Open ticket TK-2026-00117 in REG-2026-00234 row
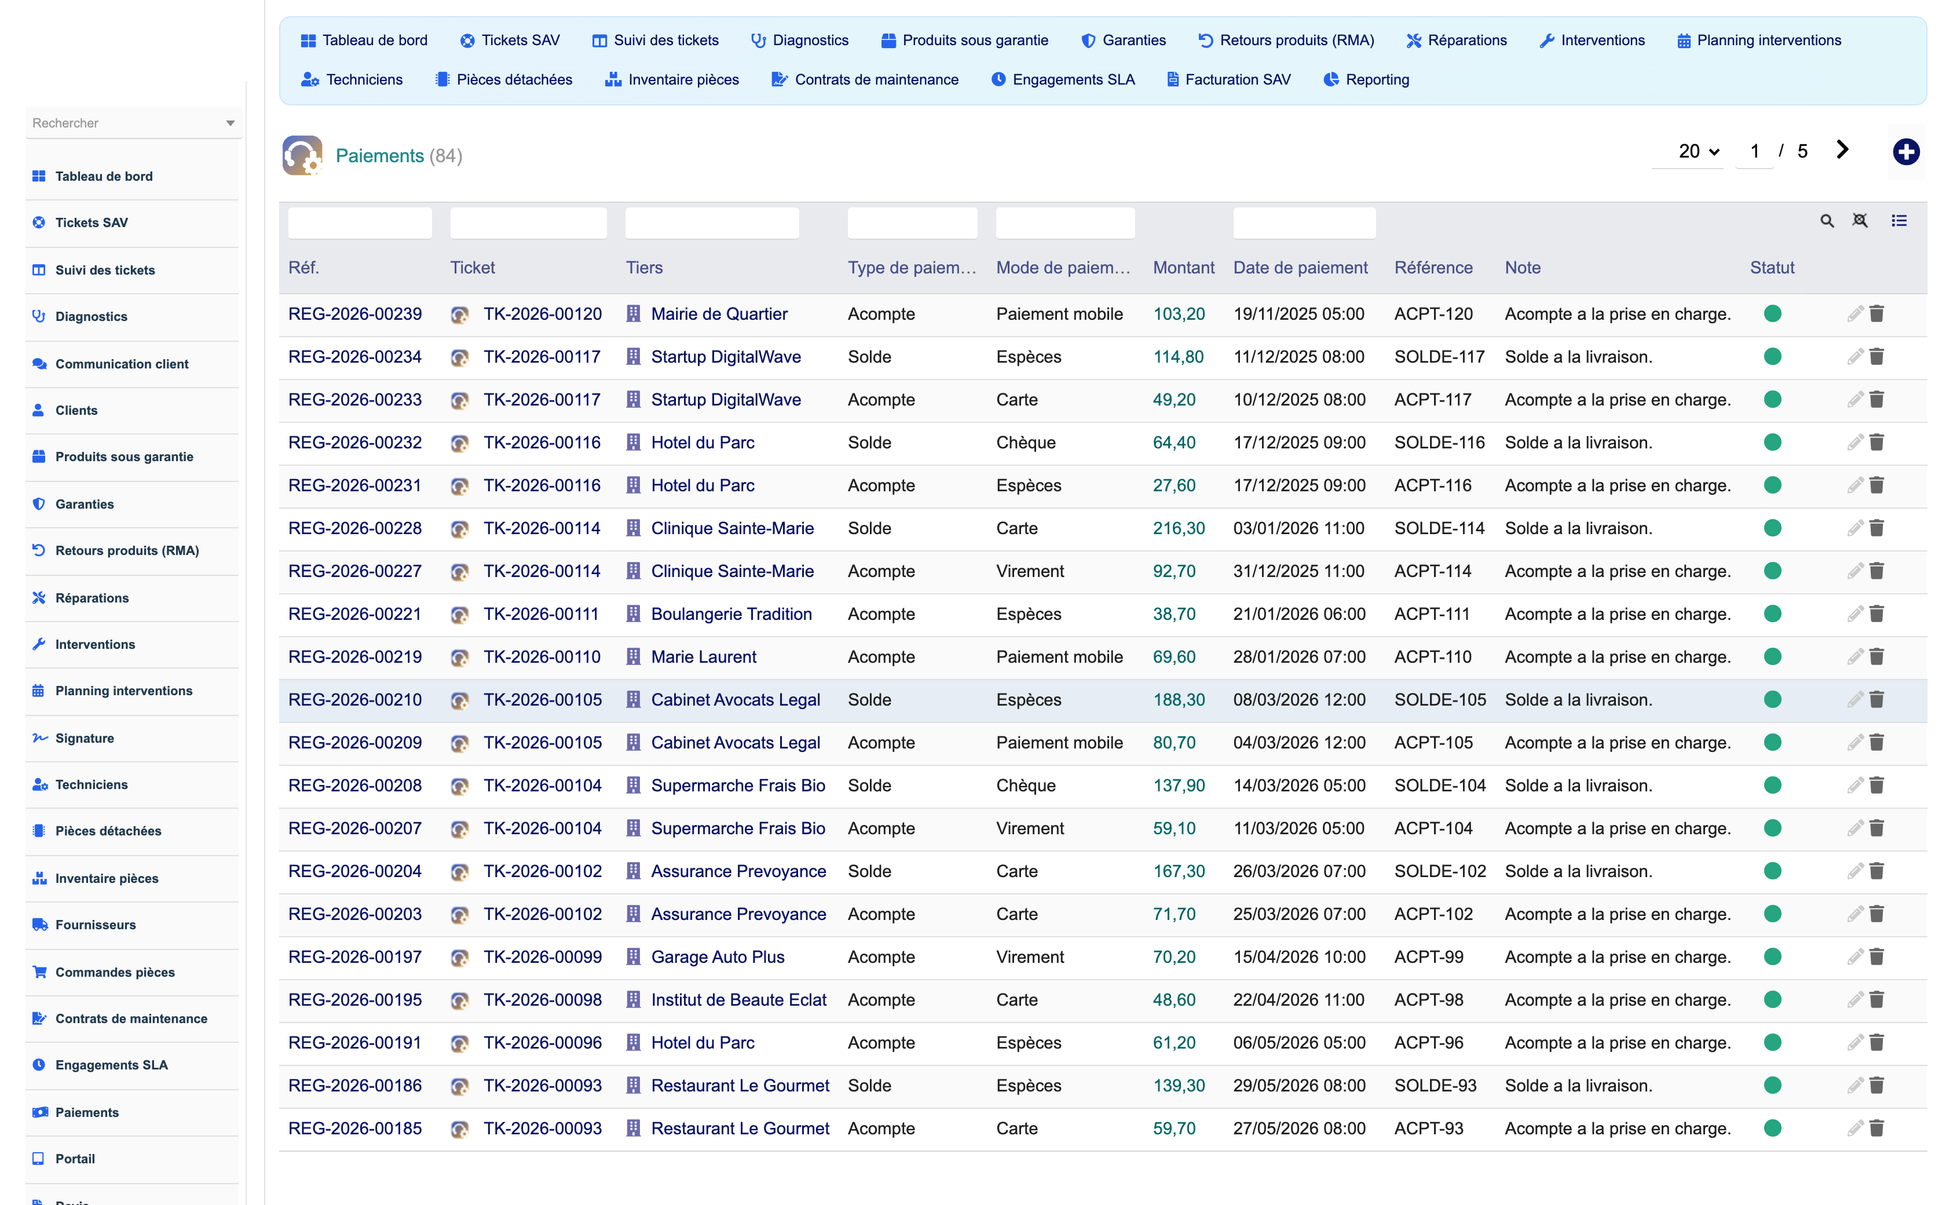The width and height of the screenshot is (1946, 1205). tap(542, 357)
